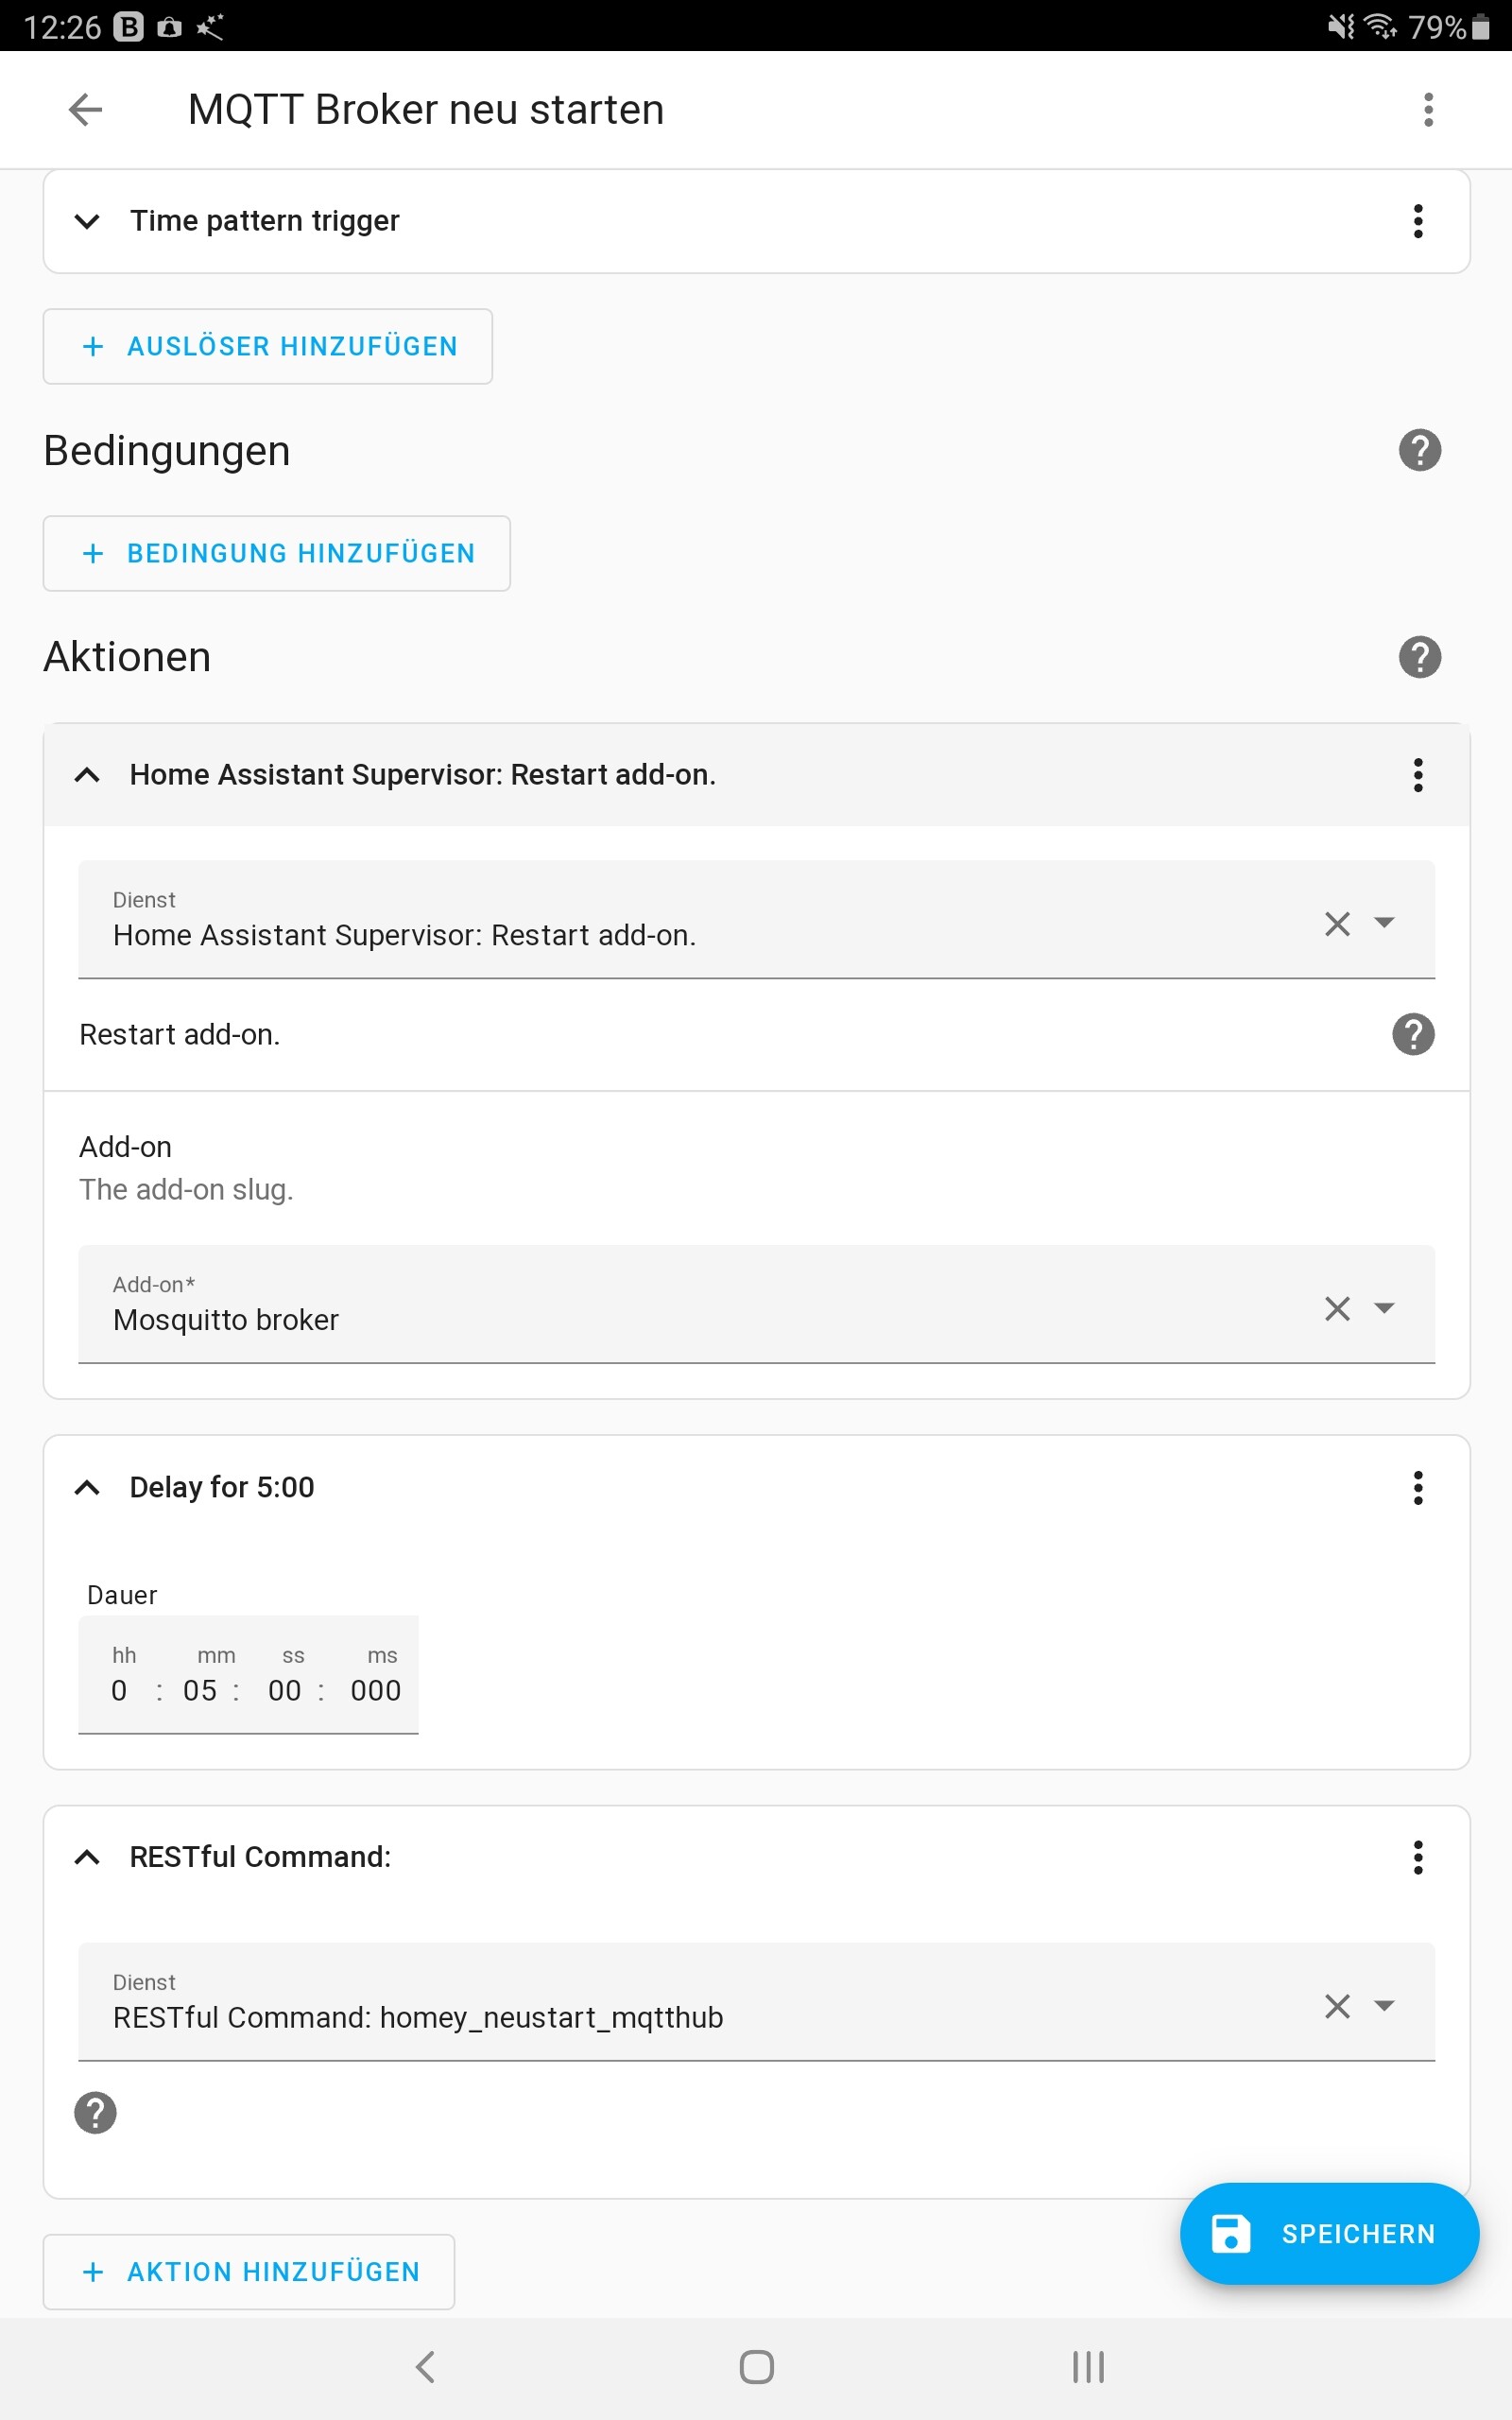Open help for Aktionen section
The height and width of the screenshot is (2420, 1512).
point(1419,657)
